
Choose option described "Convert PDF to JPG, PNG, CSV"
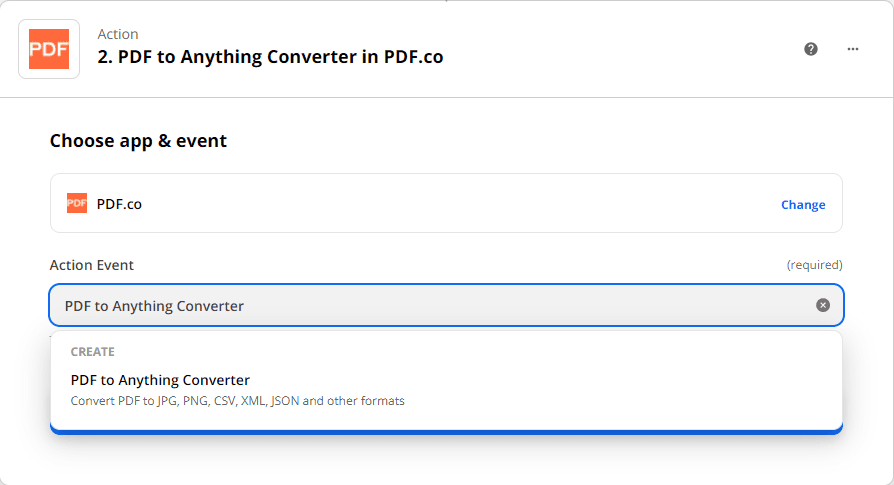pyautogui.click(x=237, y=401)
